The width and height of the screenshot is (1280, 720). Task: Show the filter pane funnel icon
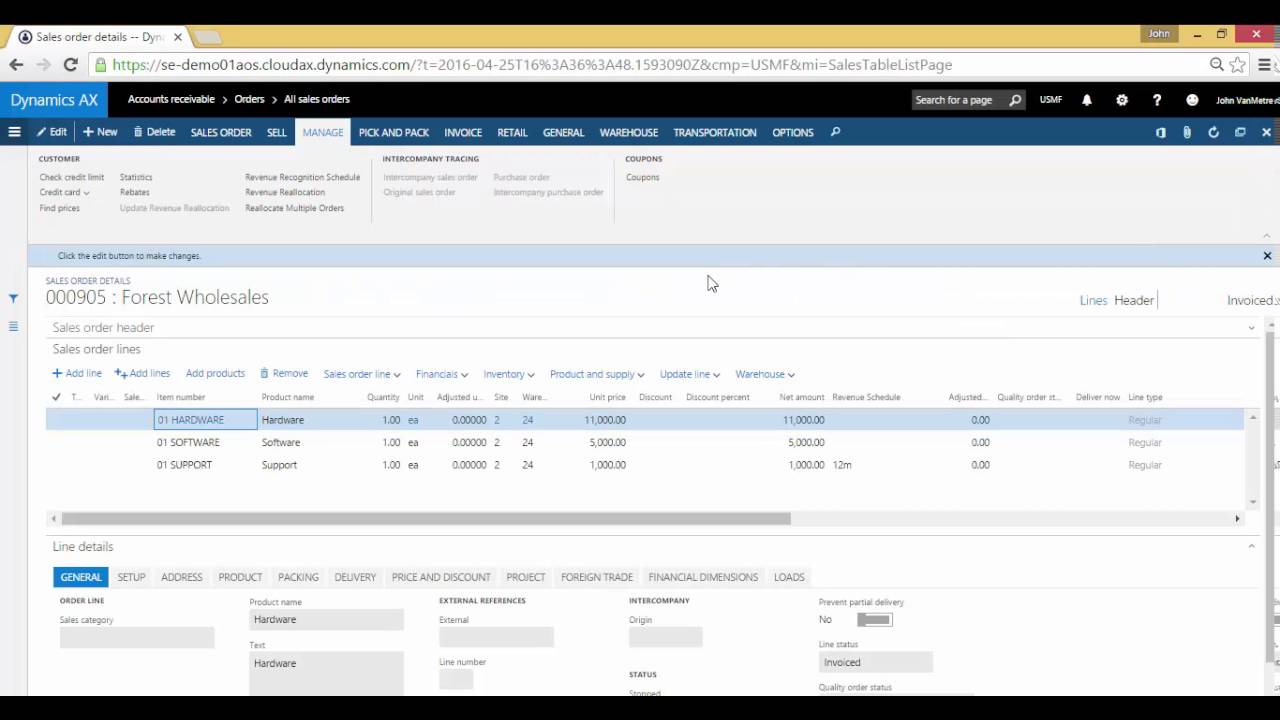pyautogui.click(x=13, y=298)
